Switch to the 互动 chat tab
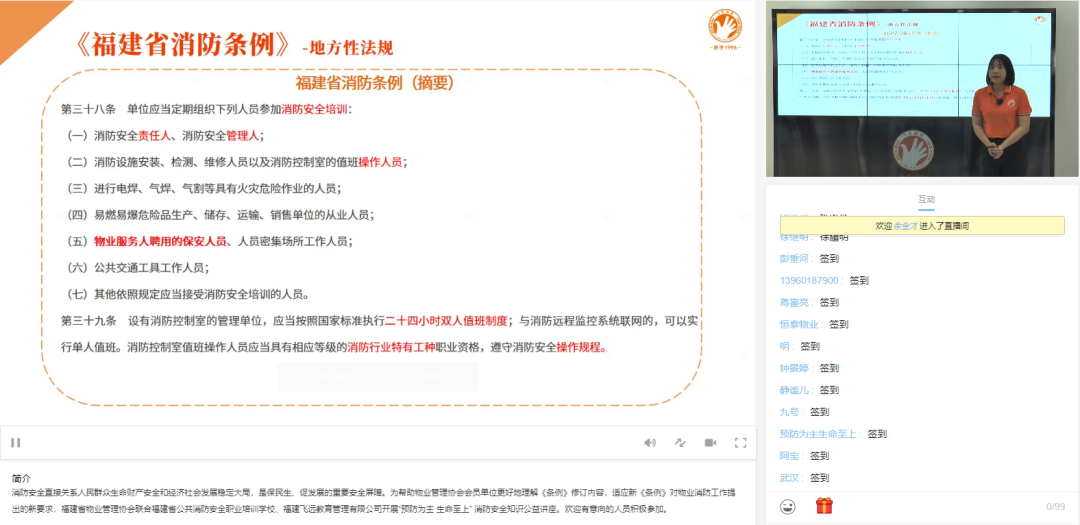 click(926, 200)
